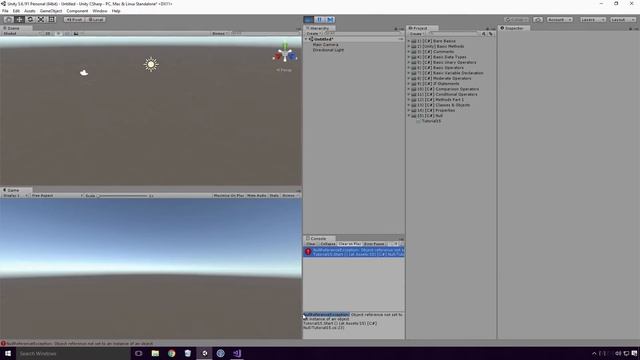Viewport: 640px width, 360px height.
Task: Toggle Console Error Pause
Action: pos(374,244)
